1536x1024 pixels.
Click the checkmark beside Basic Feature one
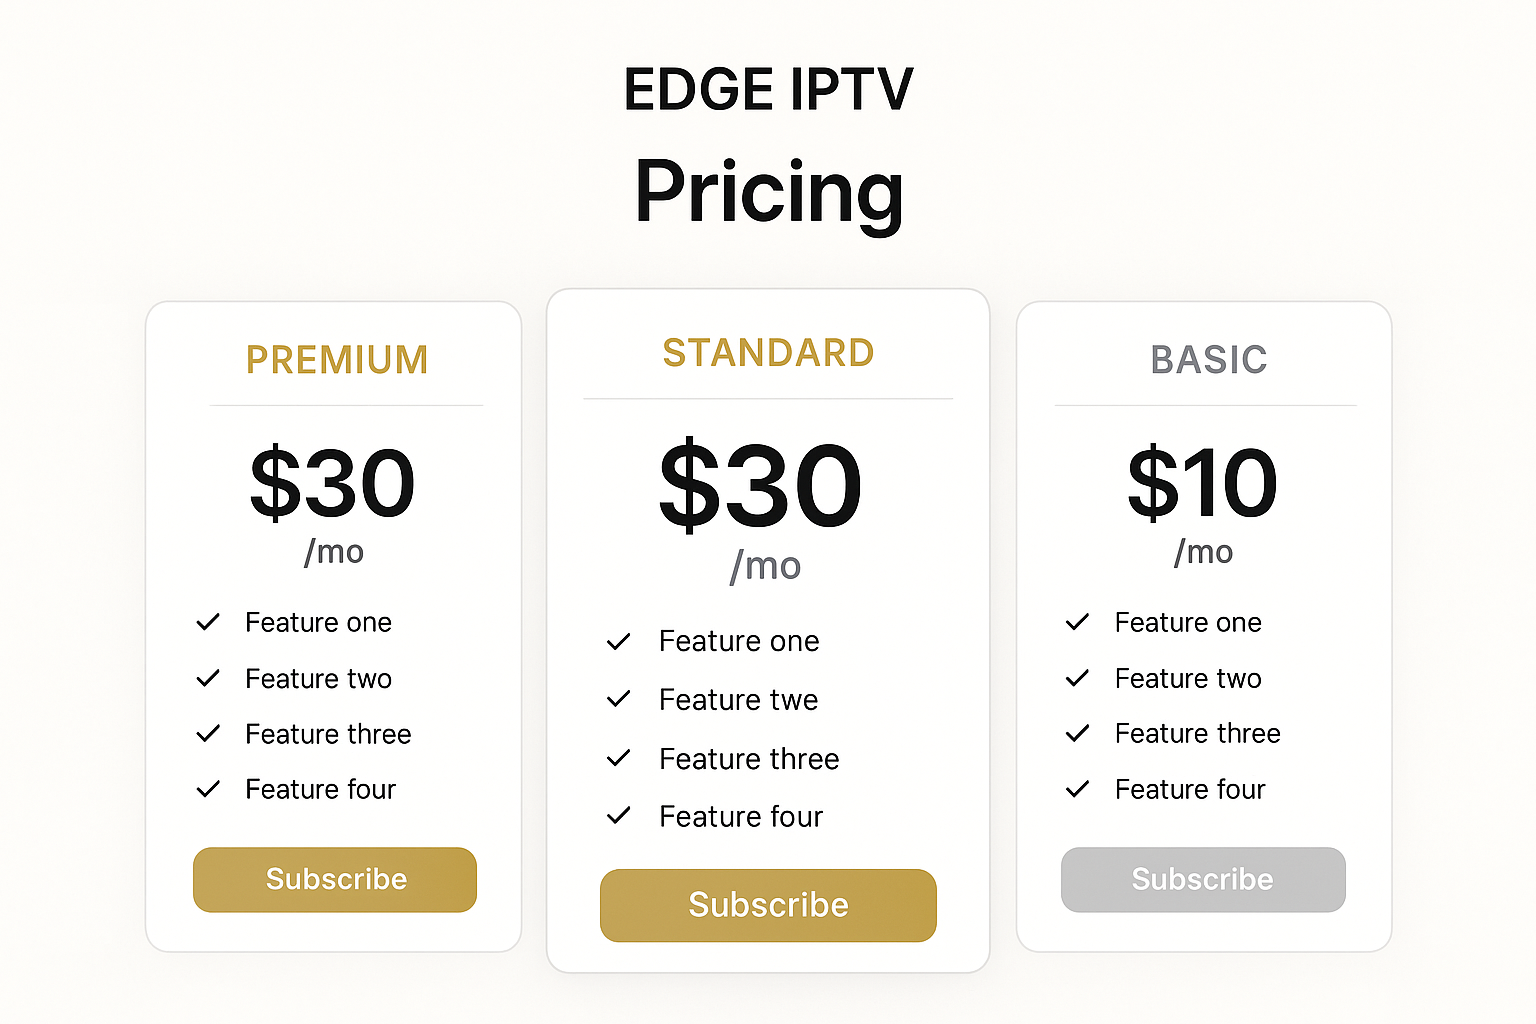click(x=1077, y=622)
